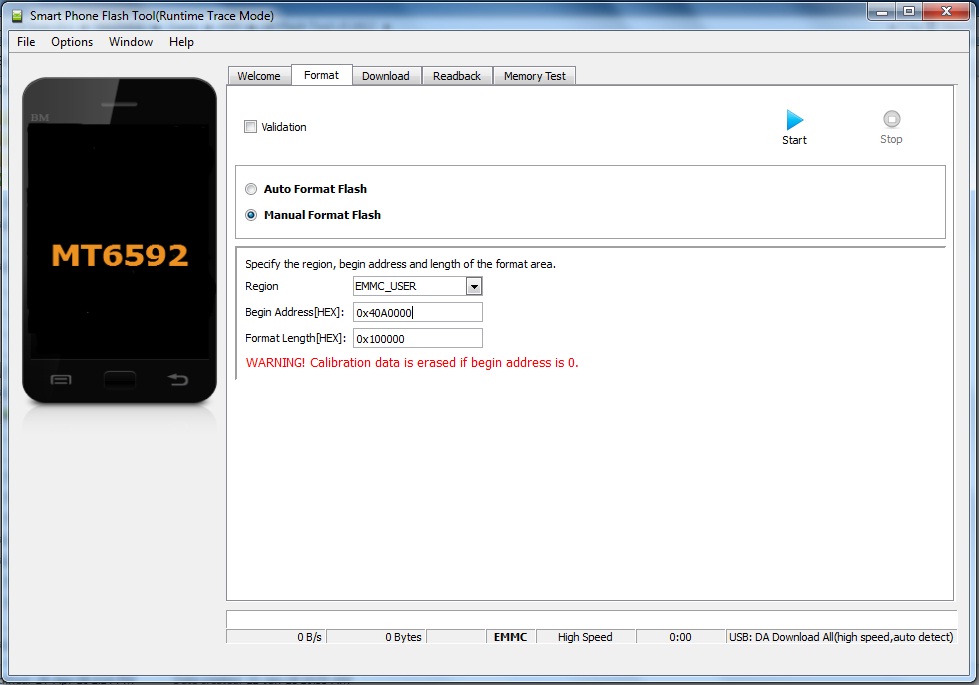Select Manual Format Flash option

[251, 215]
